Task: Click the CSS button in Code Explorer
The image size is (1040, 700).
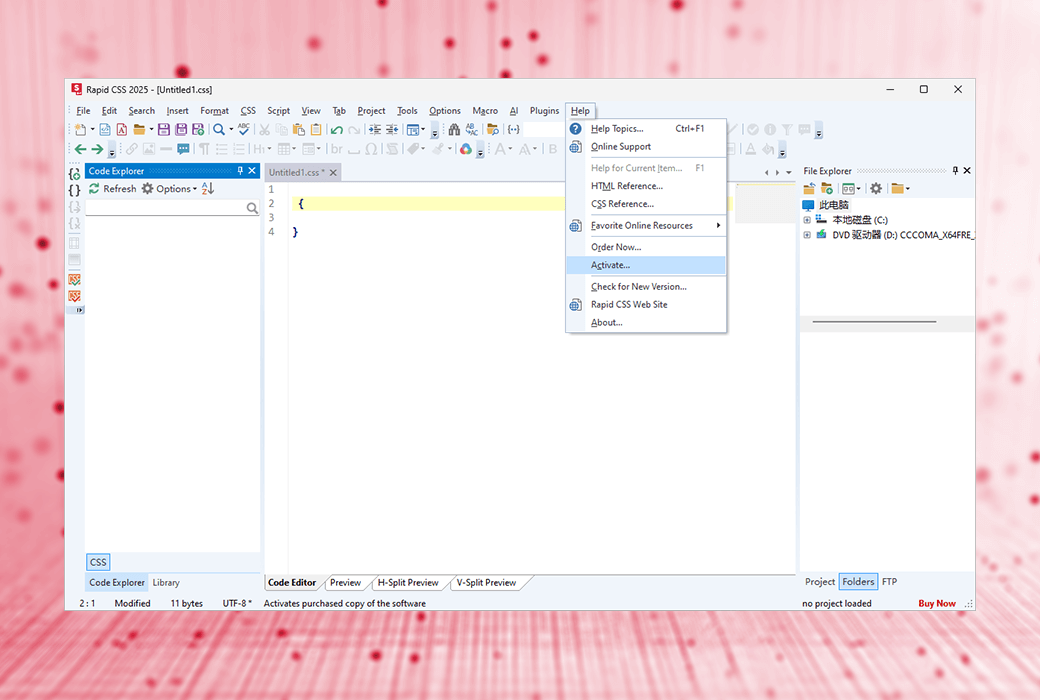Action: [98, 562]
